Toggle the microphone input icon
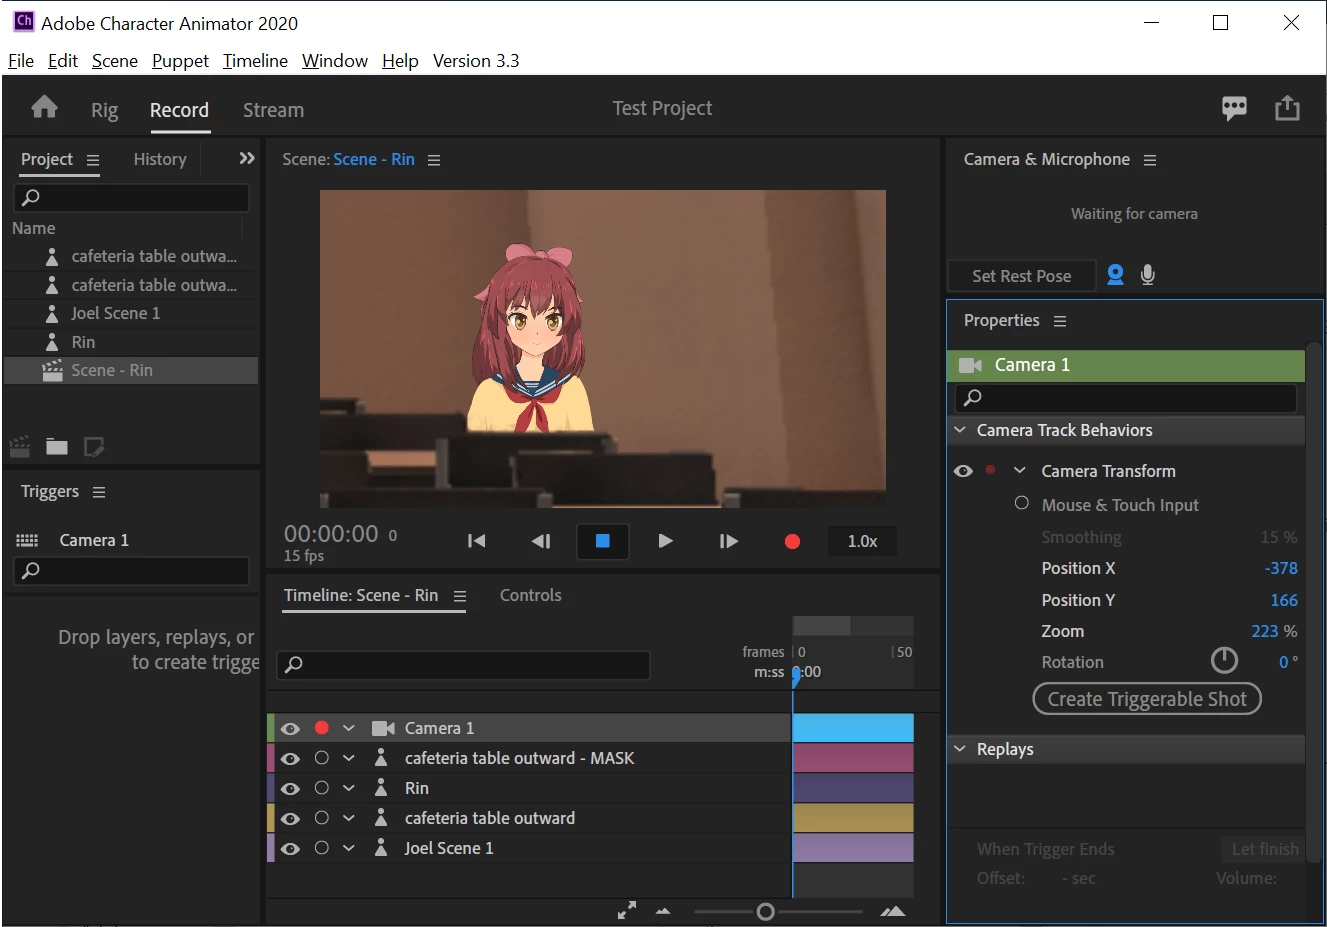The image size is (1327, 927). click(1148, 275)
